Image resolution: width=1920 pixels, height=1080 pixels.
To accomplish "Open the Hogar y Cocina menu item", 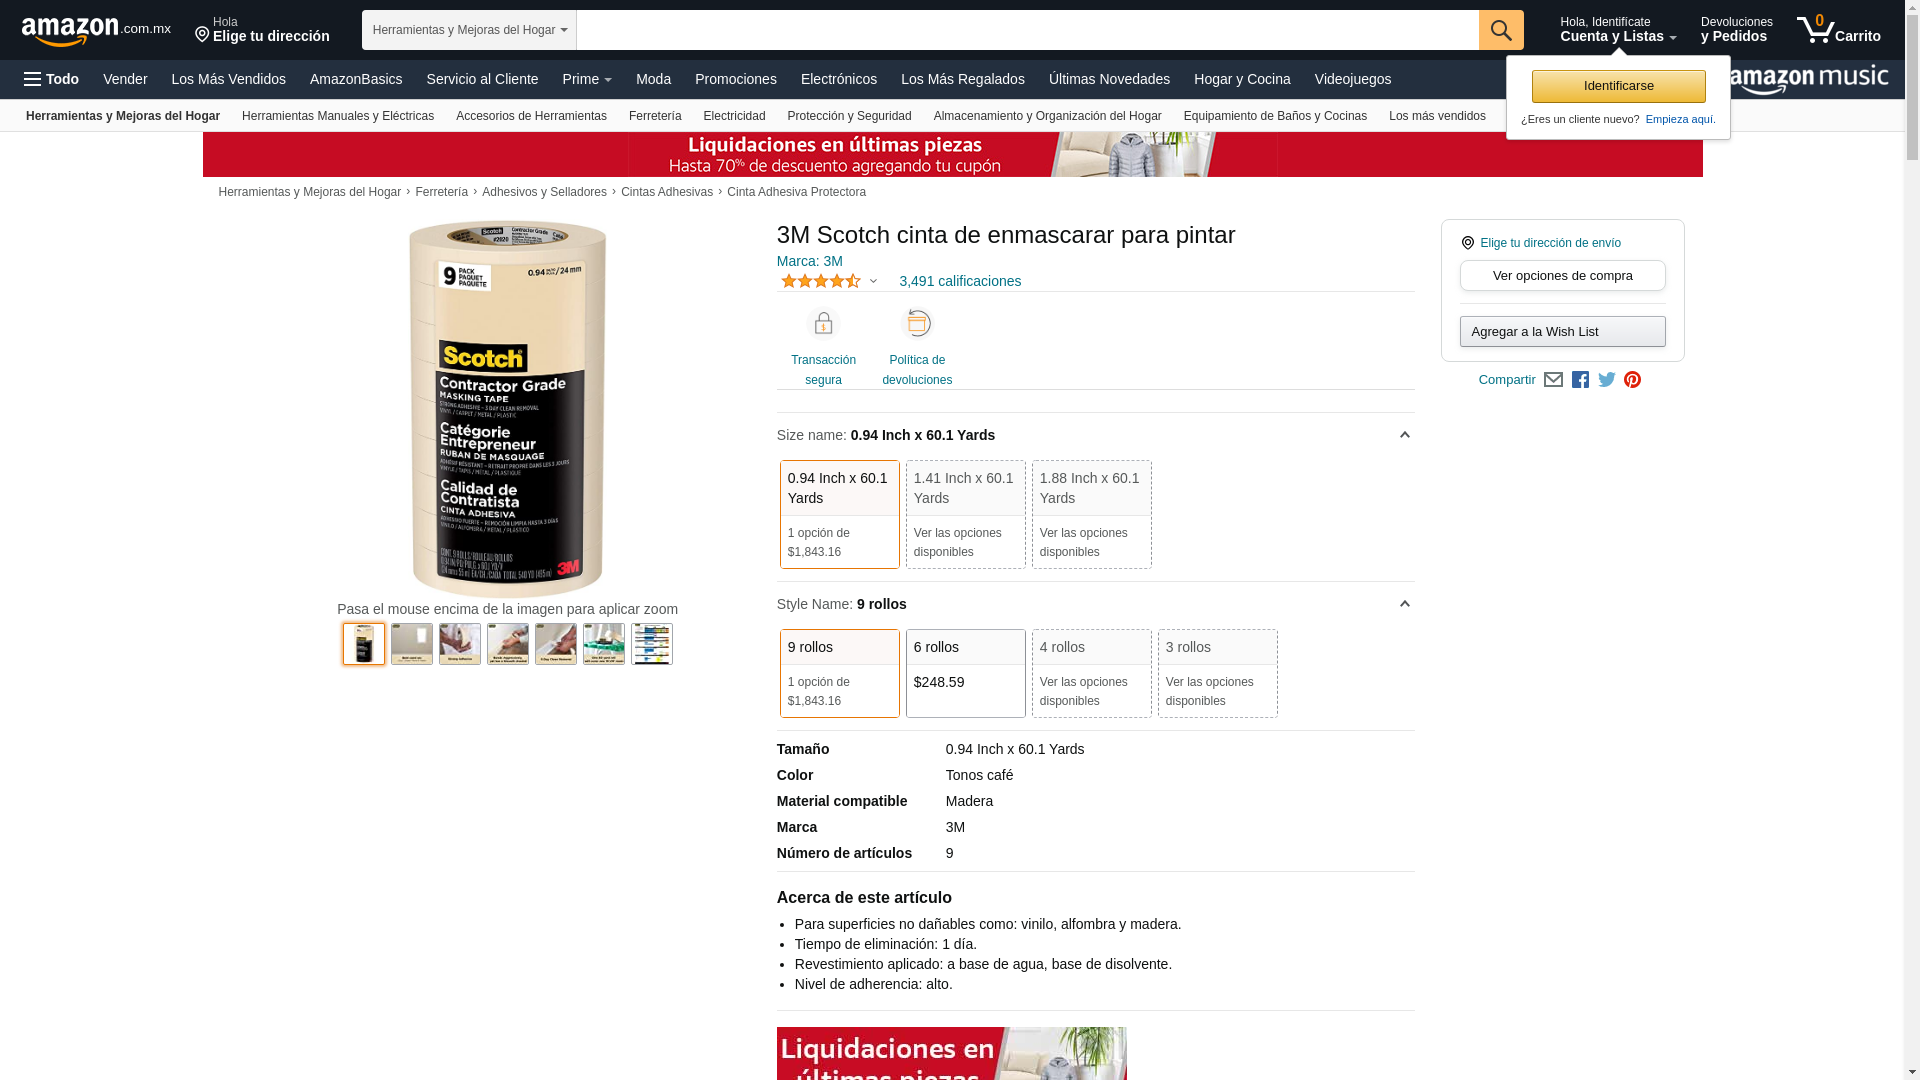I will pos(1241,79).
